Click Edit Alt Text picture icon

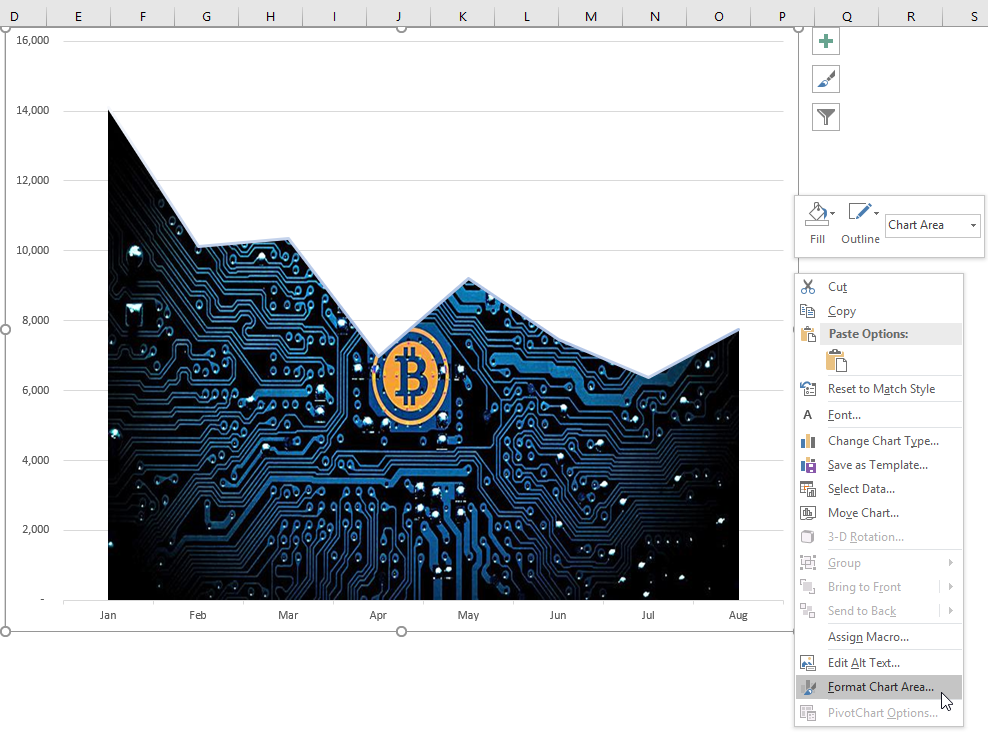coord(808,663)
